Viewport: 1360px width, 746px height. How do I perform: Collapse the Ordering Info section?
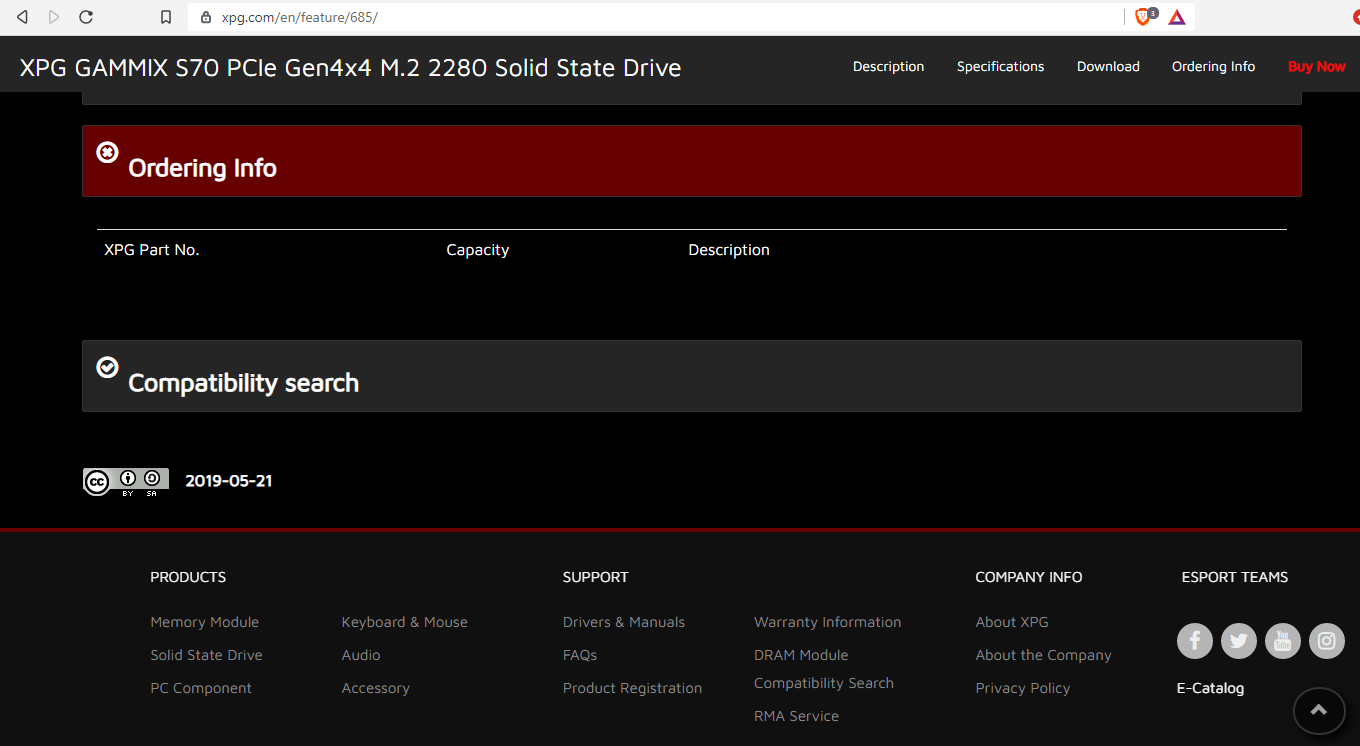pos(692,161)
